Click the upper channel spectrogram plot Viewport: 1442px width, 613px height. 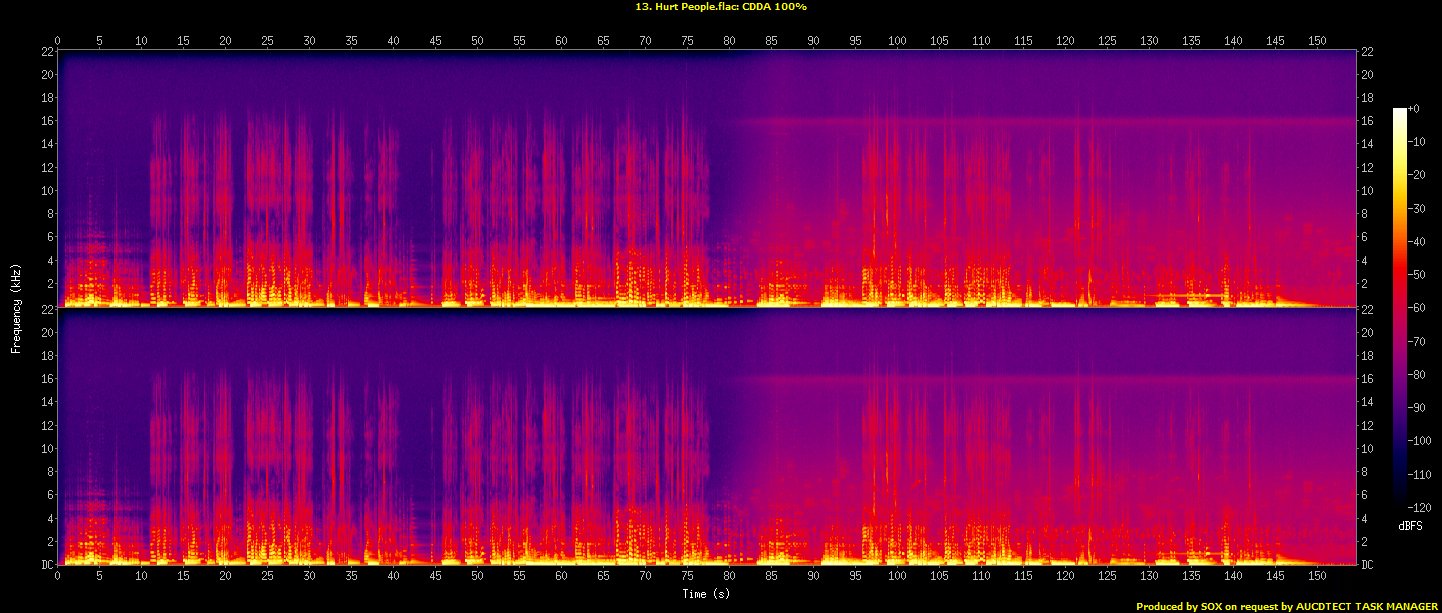707,178
